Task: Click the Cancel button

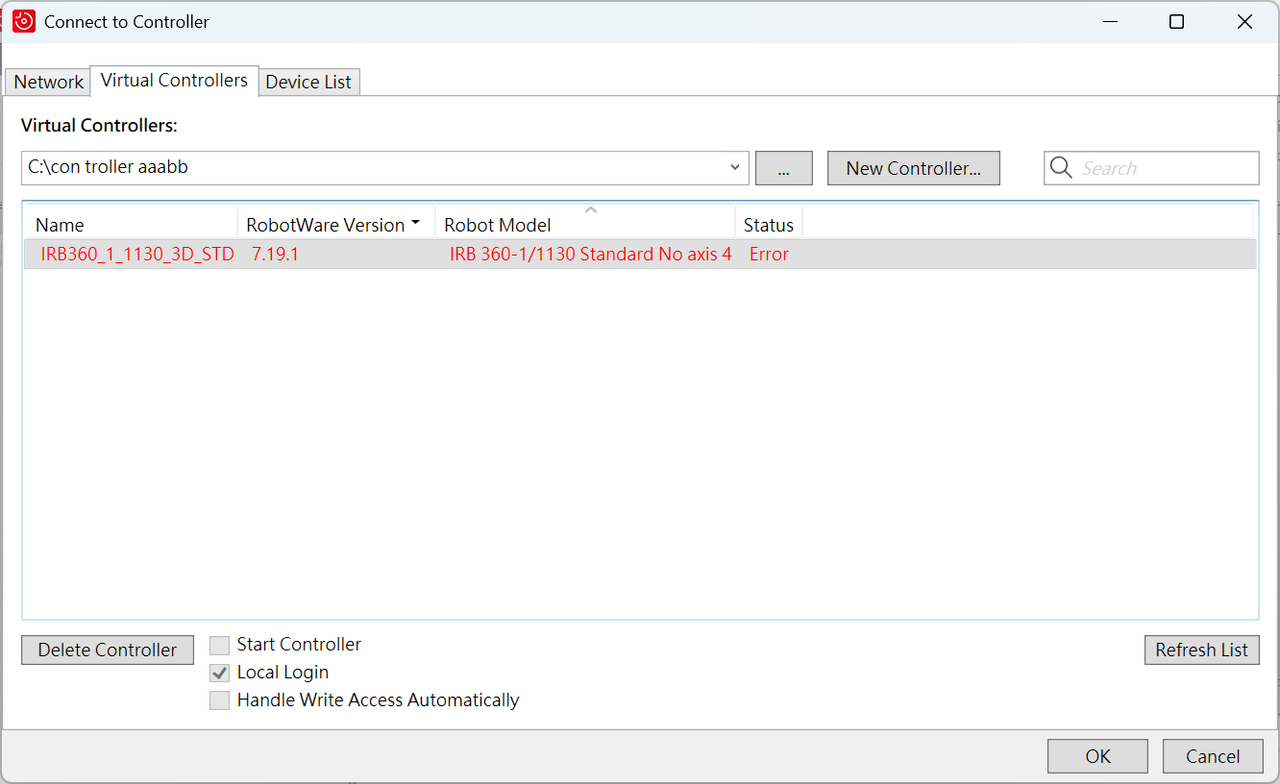Action: click(1212, 756)
